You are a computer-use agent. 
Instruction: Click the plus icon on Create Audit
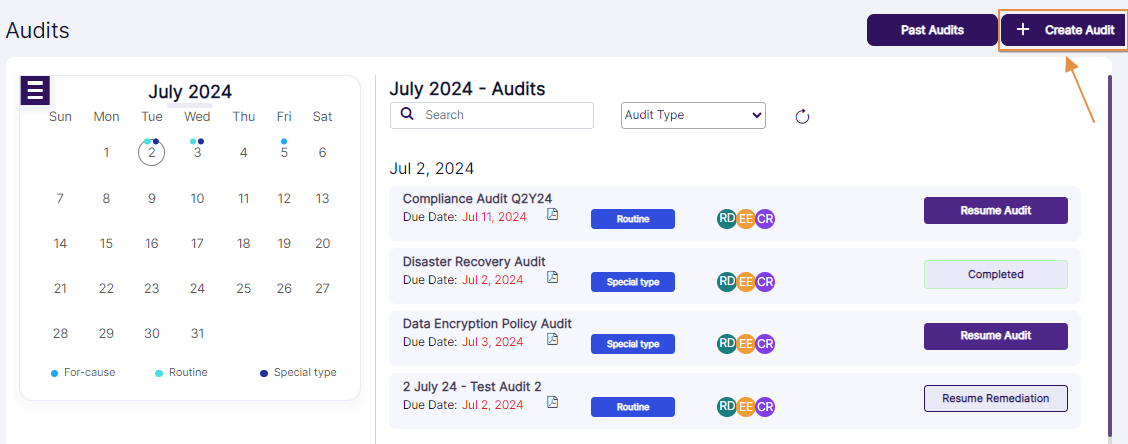[1022, 30]
